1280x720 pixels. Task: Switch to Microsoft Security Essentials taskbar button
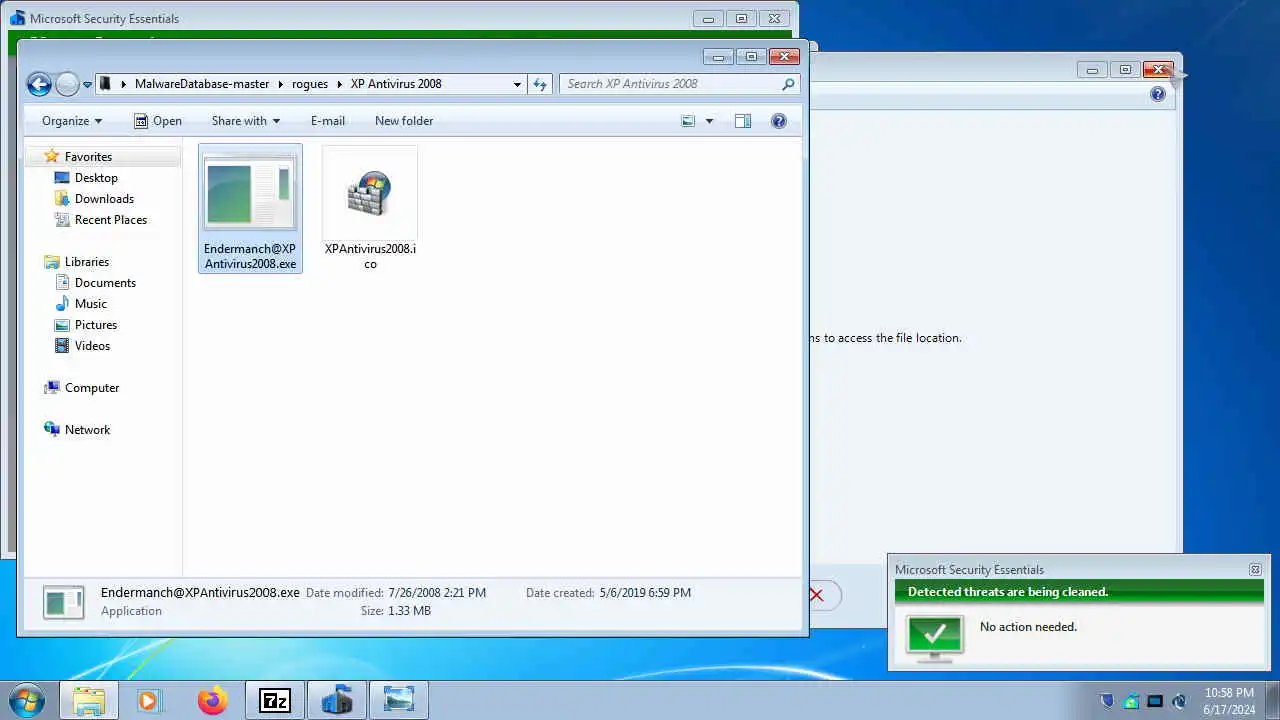click(337, 700)
